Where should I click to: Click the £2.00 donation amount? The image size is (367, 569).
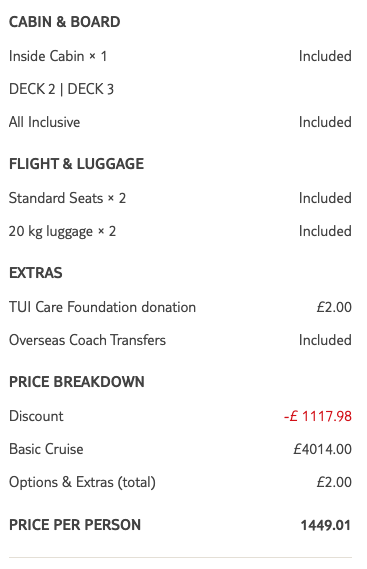tap(334, 307)
